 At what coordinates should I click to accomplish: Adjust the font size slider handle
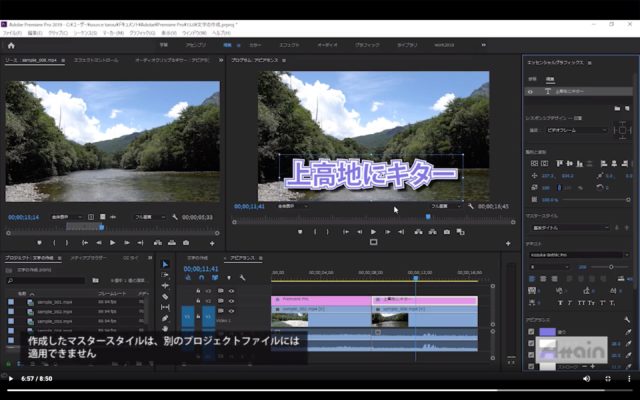coord(611,267)
